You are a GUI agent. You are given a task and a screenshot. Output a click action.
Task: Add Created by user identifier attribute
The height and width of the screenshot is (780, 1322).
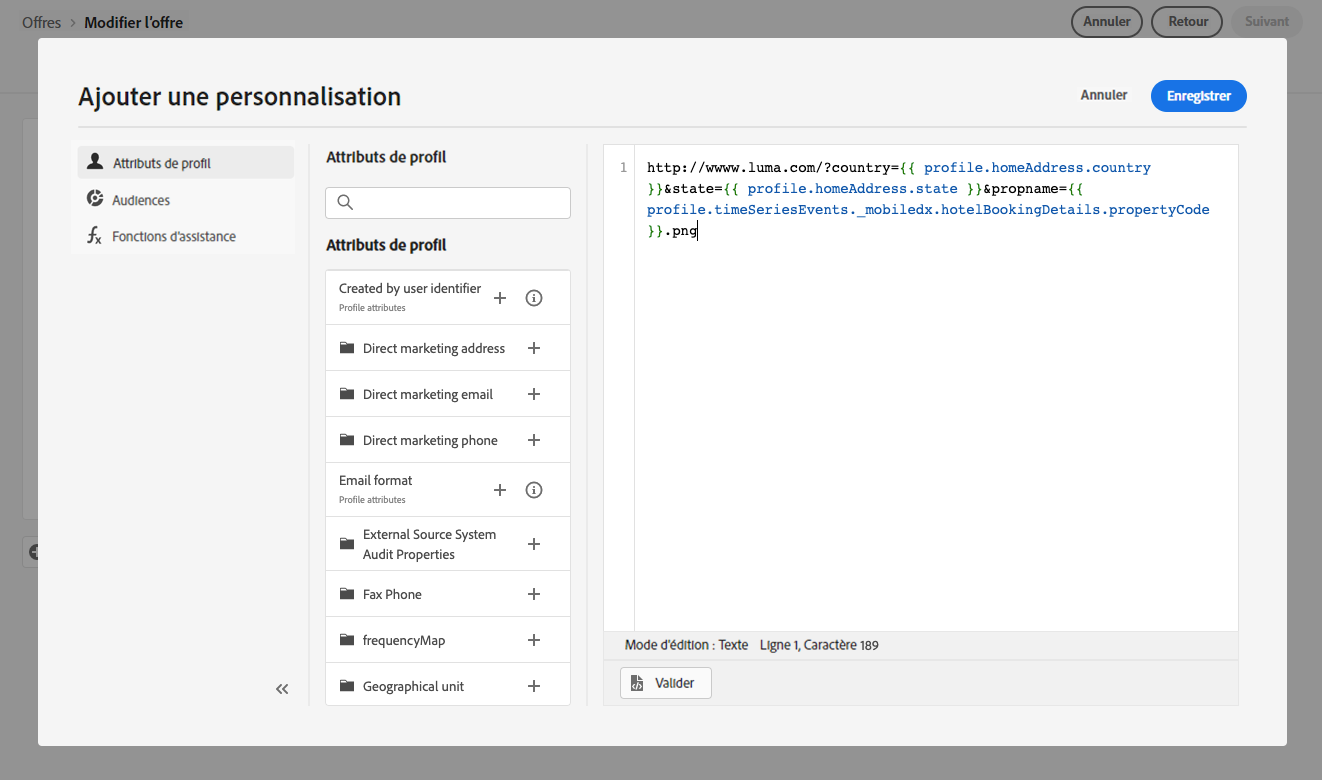click(x=500, y=298)
